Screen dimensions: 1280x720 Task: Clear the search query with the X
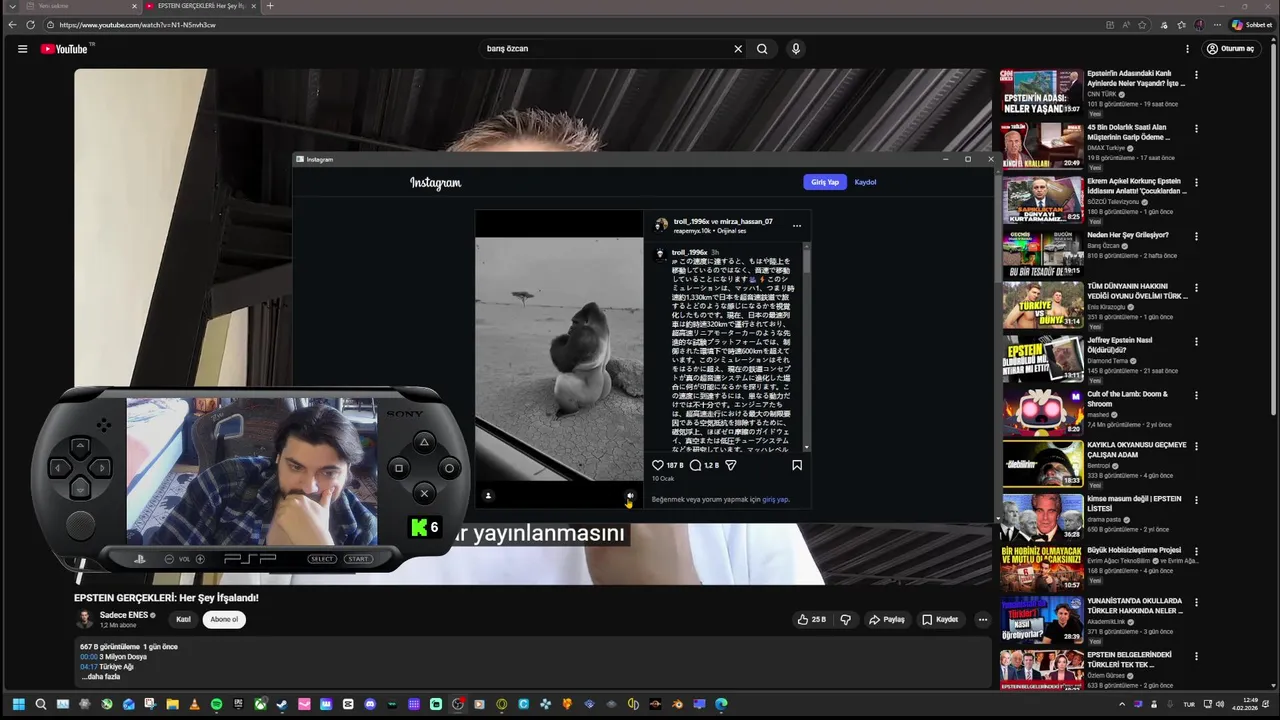[738, 49]
